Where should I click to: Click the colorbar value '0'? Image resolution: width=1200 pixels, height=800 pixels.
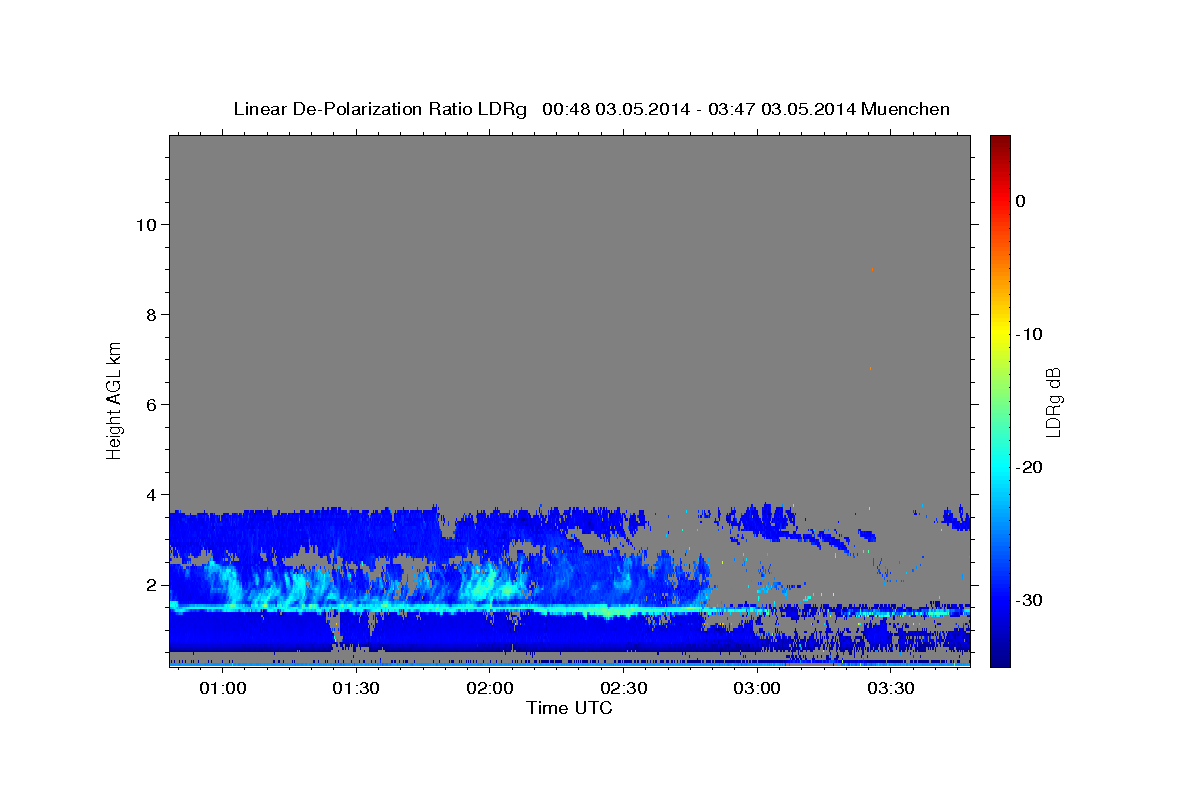pos(1021,201)
